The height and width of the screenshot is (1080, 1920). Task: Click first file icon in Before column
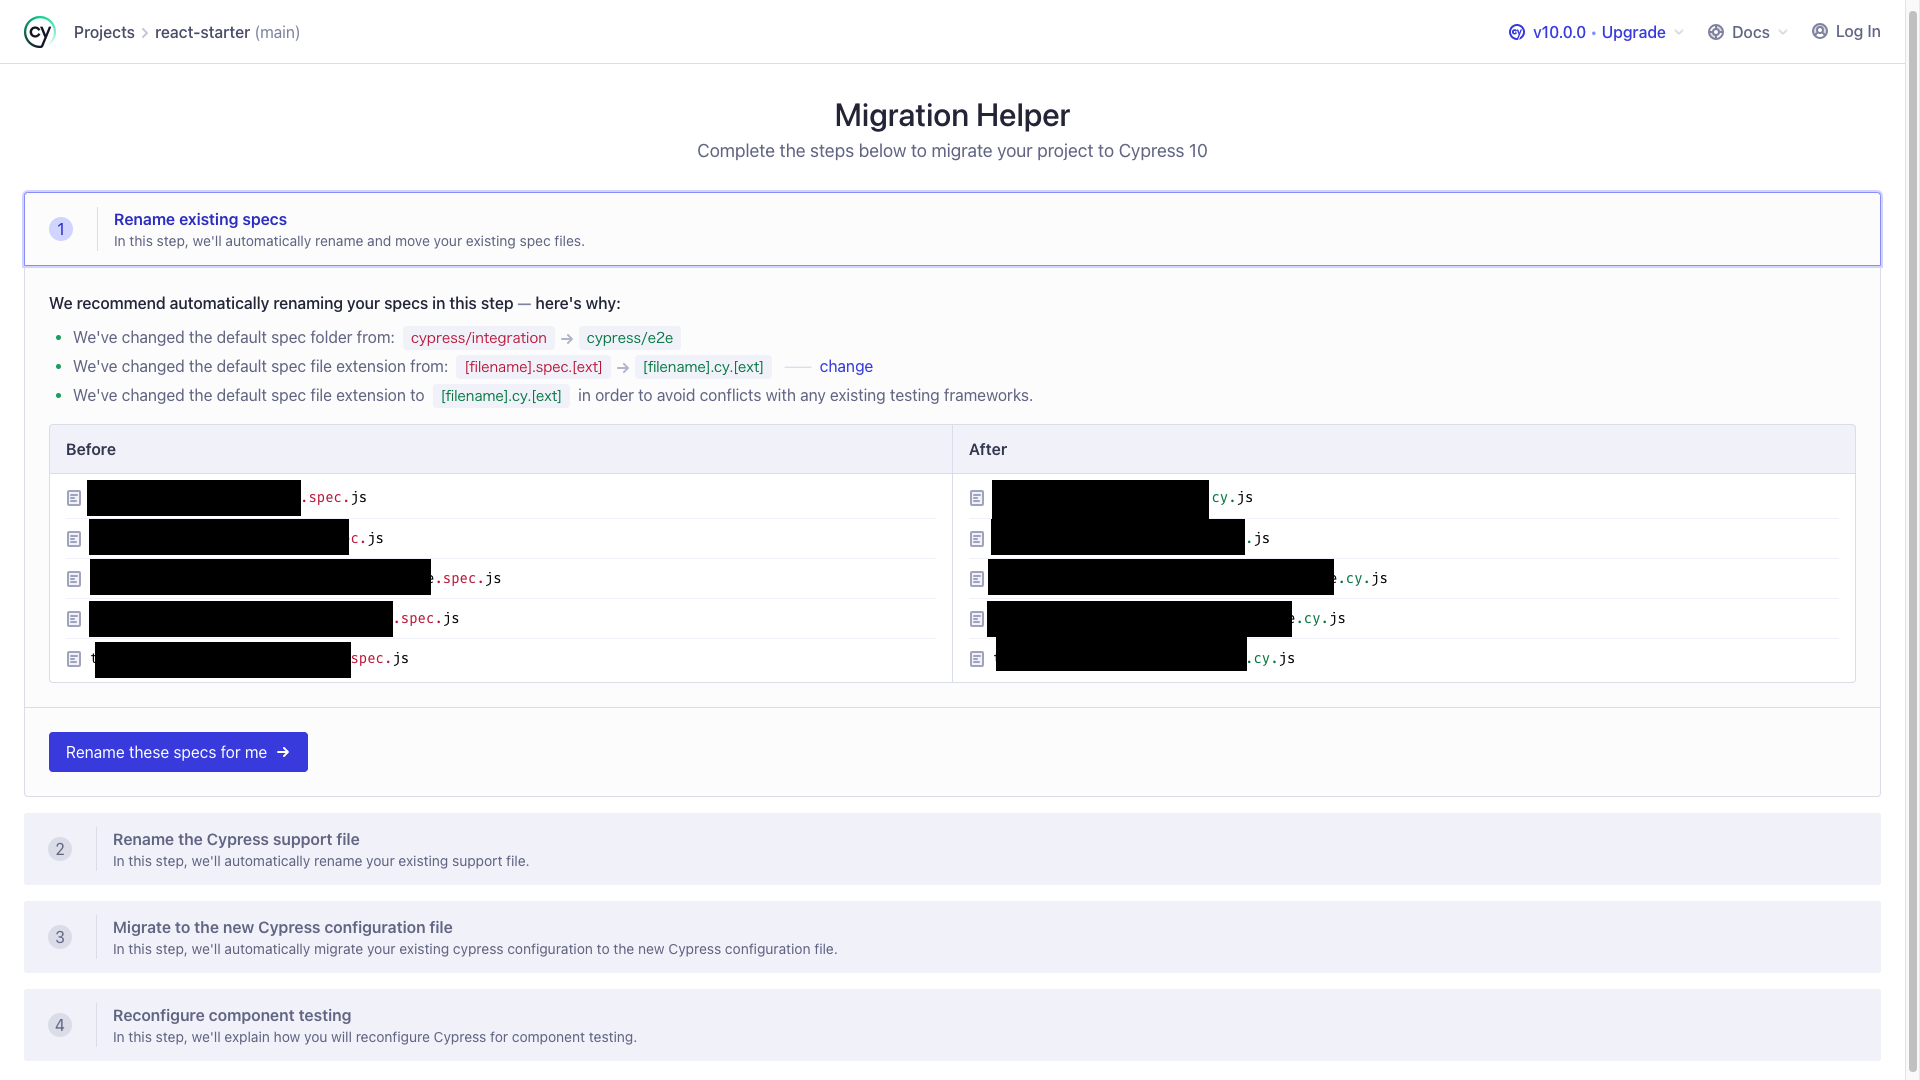[x=74, y=498]
